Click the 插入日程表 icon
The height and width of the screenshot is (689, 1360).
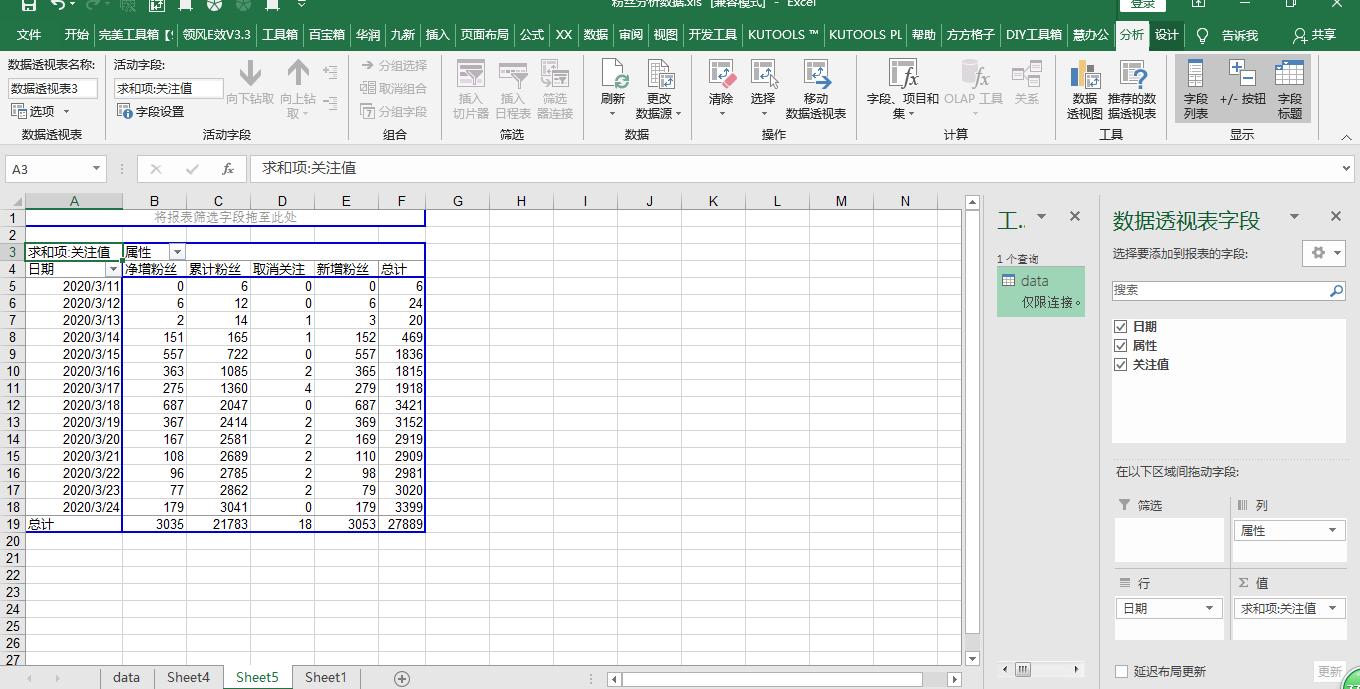coord(513,88)
